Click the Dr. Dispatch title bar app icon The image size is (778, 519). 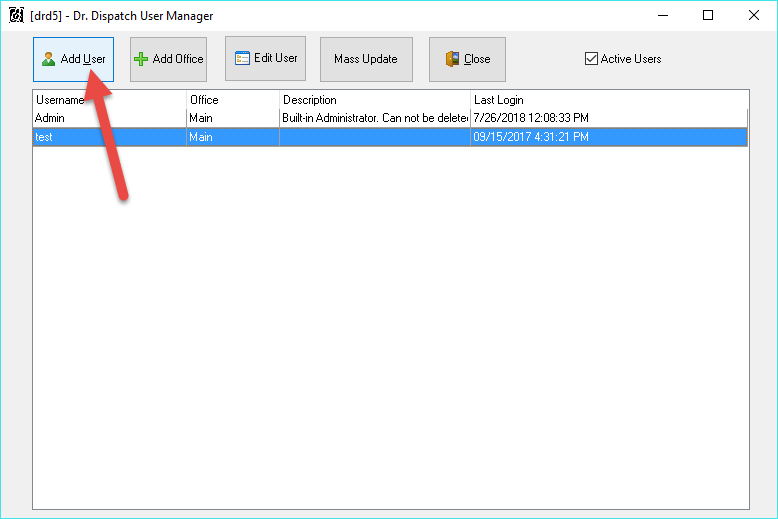click(16, 15)
